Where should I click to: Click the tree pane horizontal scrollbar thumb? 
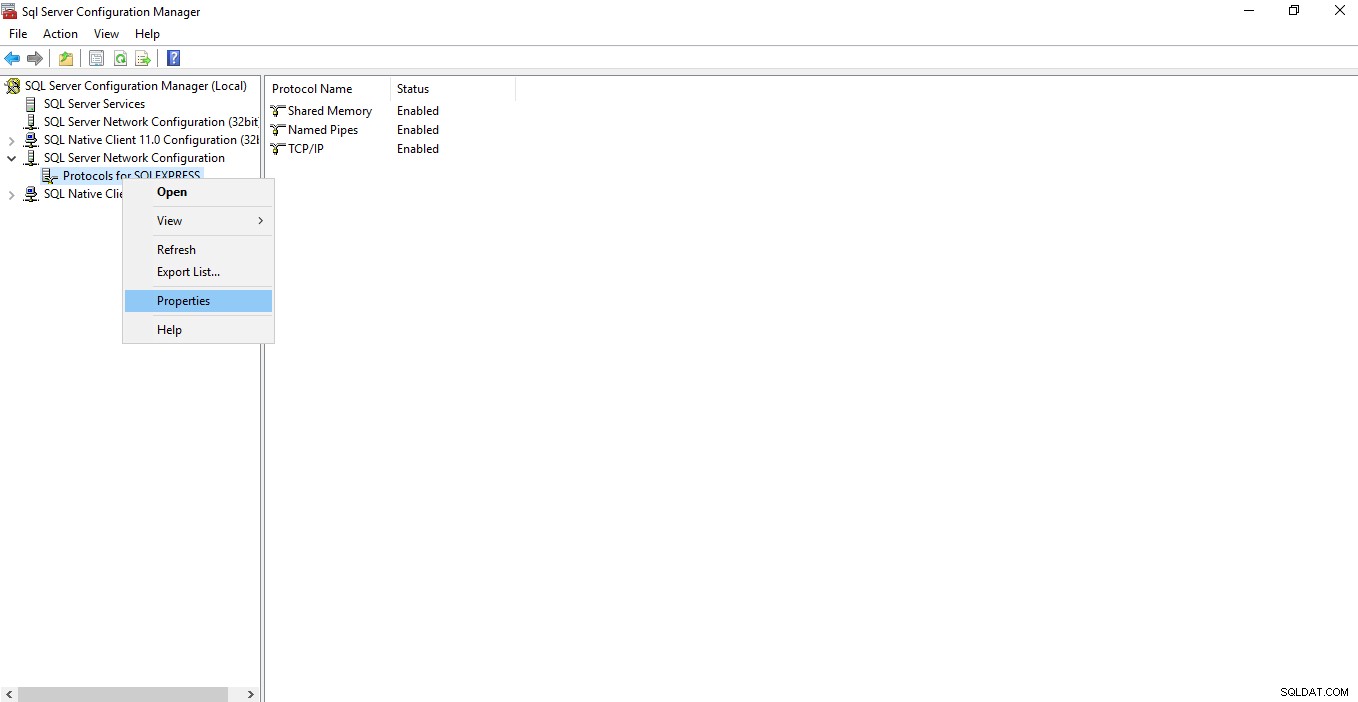pos(123,694)
